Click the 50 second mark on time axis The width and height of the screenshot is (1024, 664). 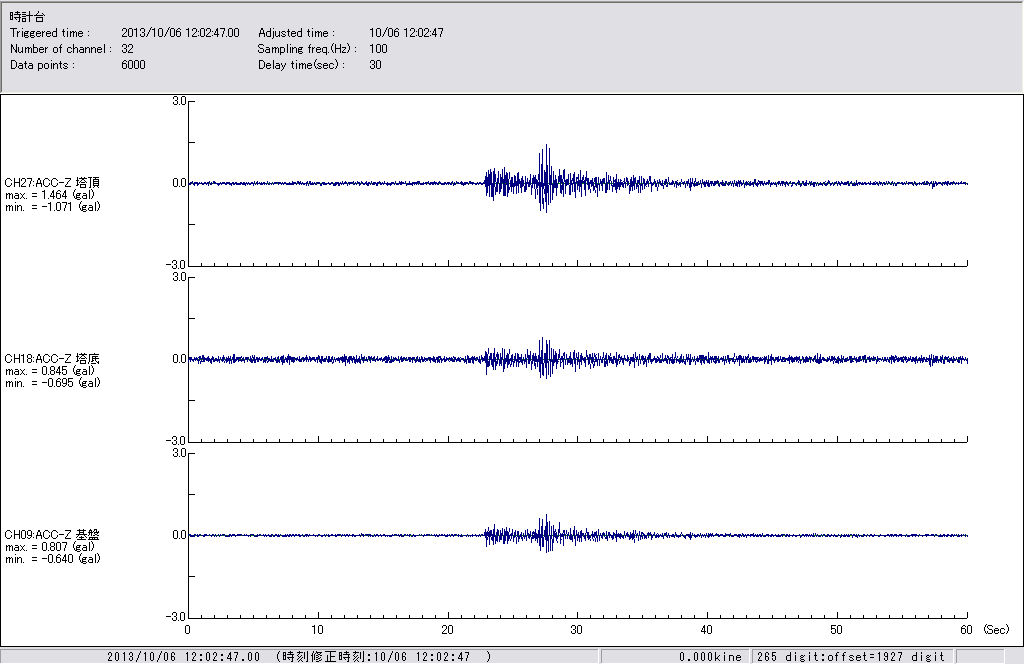837,630
